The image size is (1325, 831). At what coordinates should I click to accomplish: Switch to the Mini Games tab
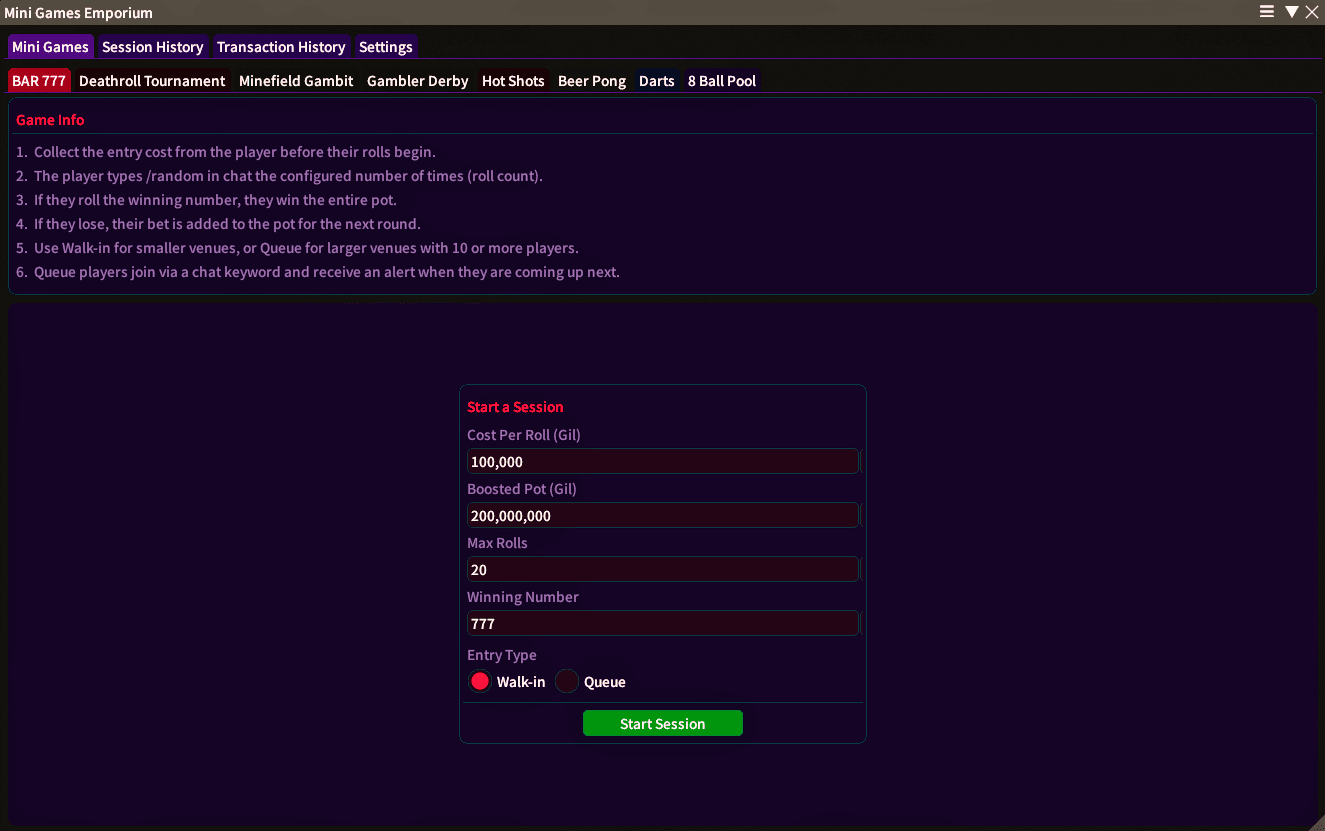[50, 47]
